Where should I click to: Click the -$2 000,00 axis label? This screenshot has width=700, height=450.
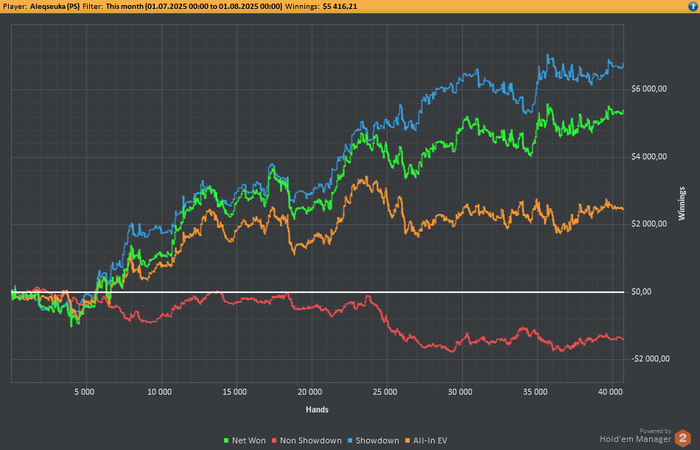(x=650, y=359)
